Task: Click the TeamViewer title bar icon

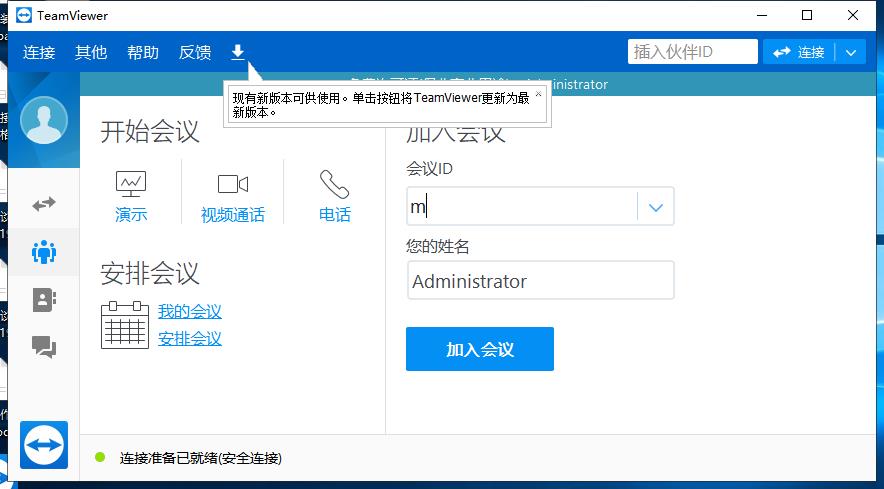Action: pos(24,15)
